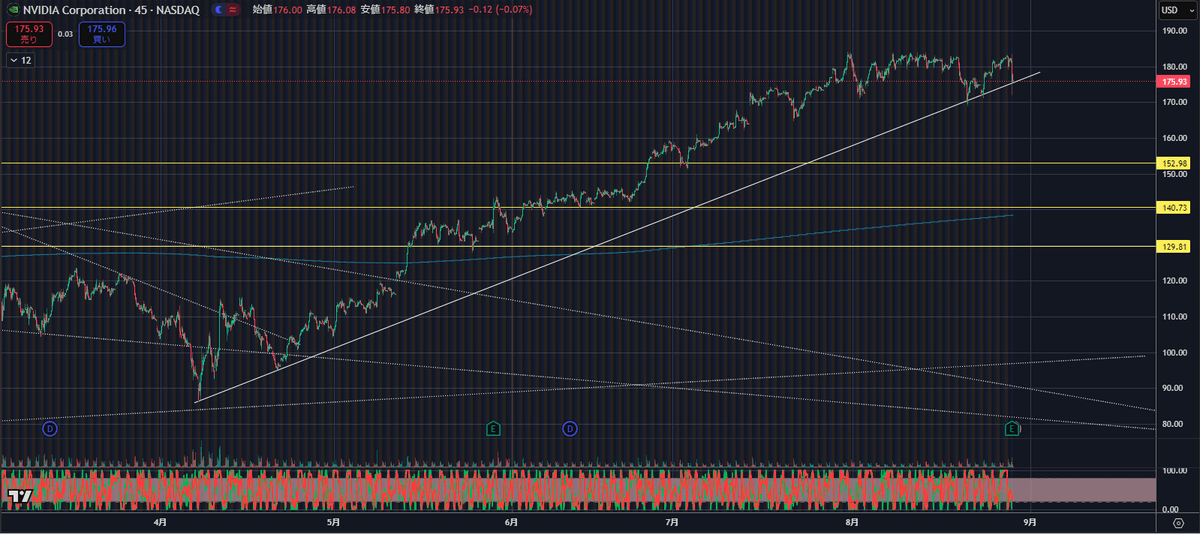The image size is (1200, 534).
Task: Click the red 175.93 current price label
Action: 1175,81
